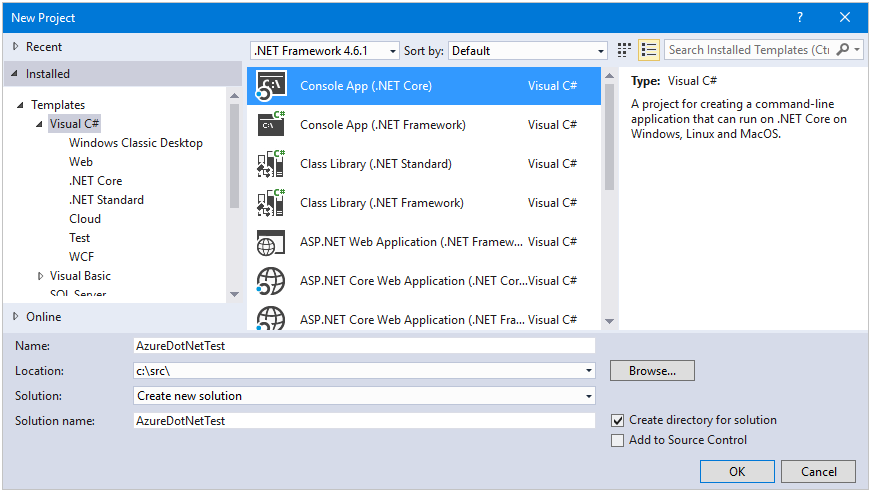Click the OK button

(x=737, y=472)
